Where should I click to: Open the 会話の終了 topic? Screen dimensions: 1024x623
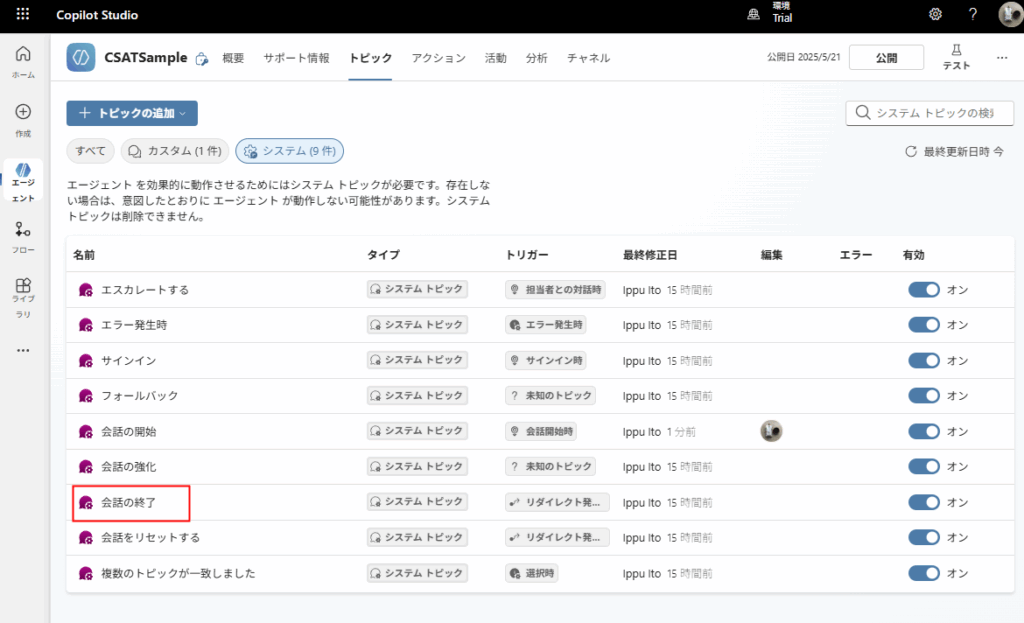pyautogui.click(x=129, y=503)
